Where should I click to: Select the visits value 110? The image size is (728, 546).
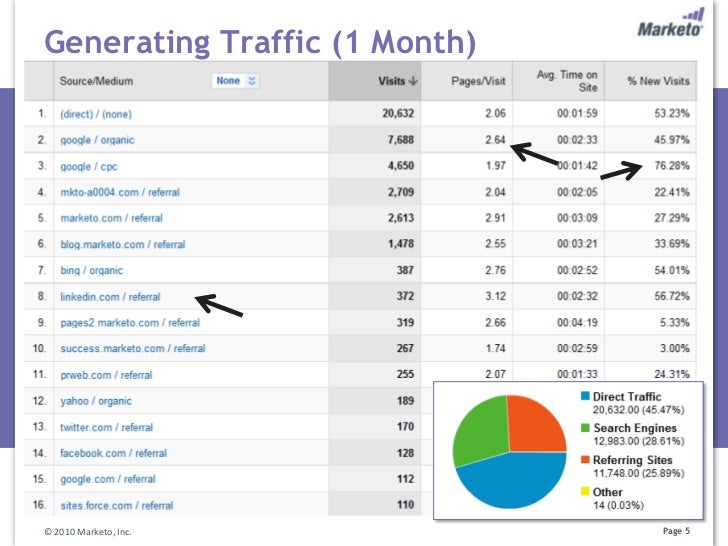pos(405,505)
